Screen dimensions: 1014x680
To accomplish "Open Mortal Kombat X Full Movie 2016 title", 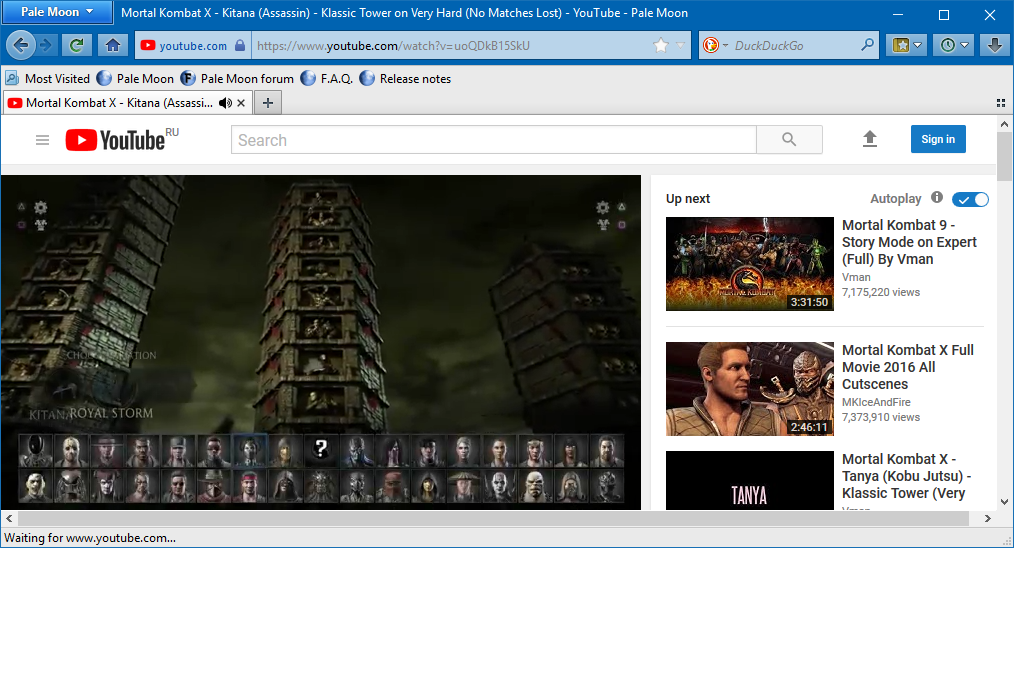I will click(x=907, y=367).
